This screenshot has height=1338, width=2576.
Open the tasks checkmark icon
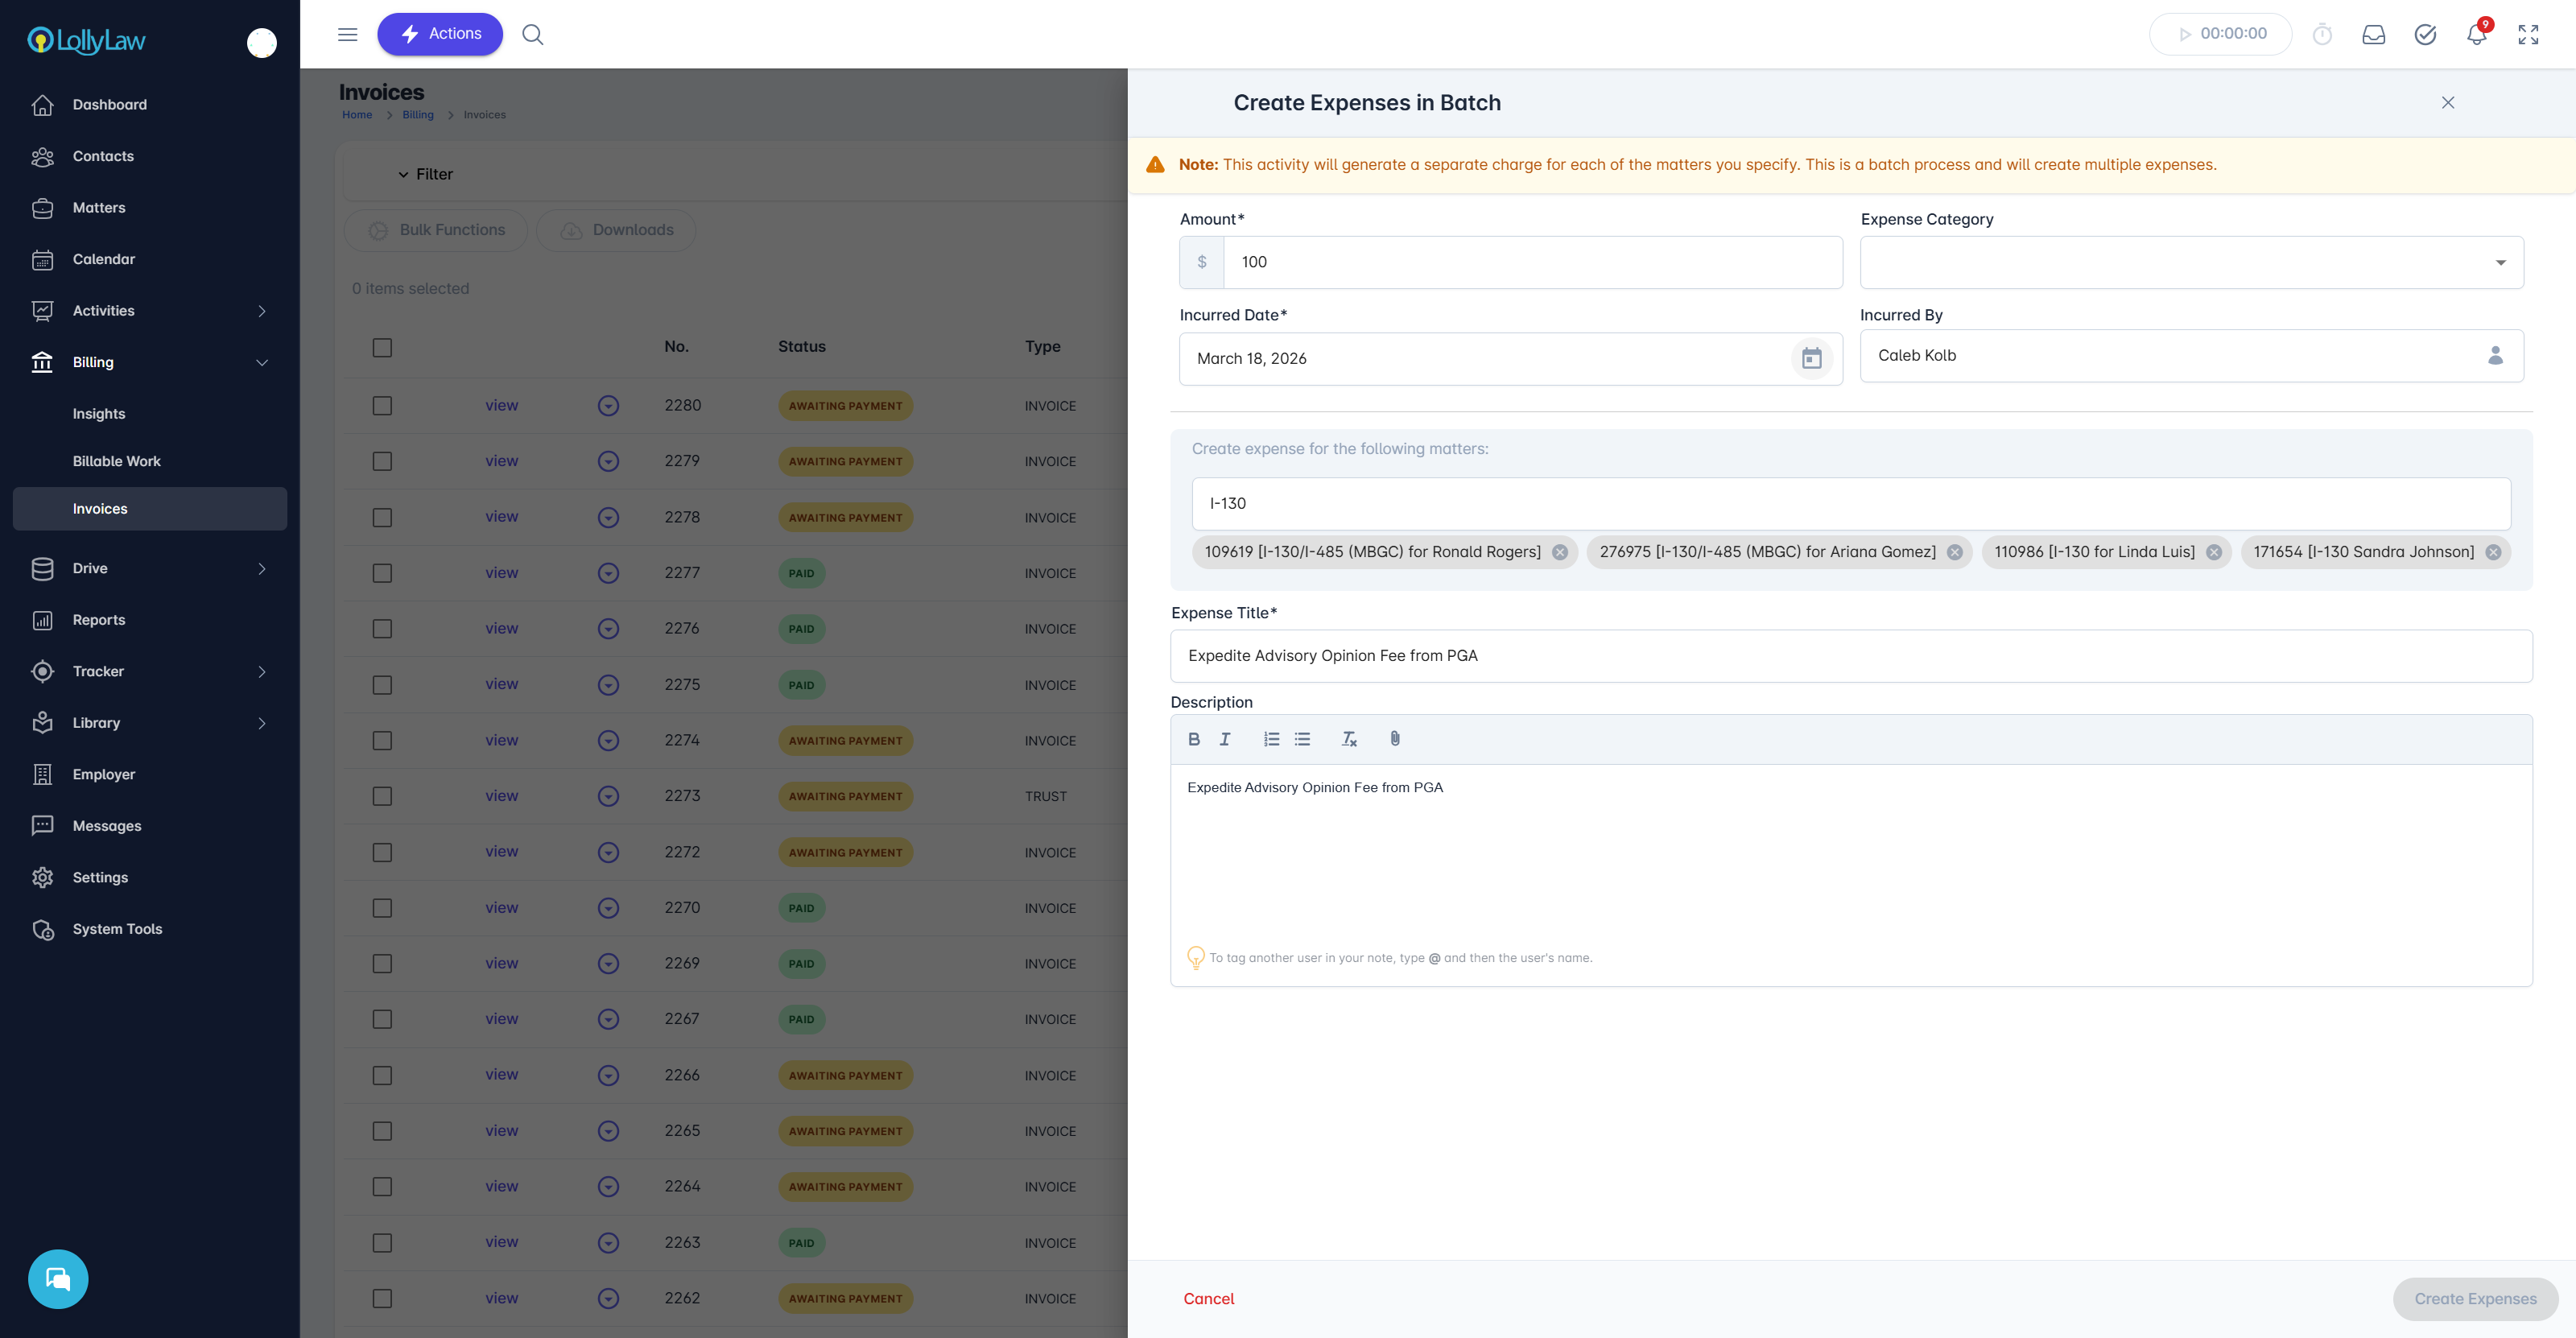coord(2425,35)
